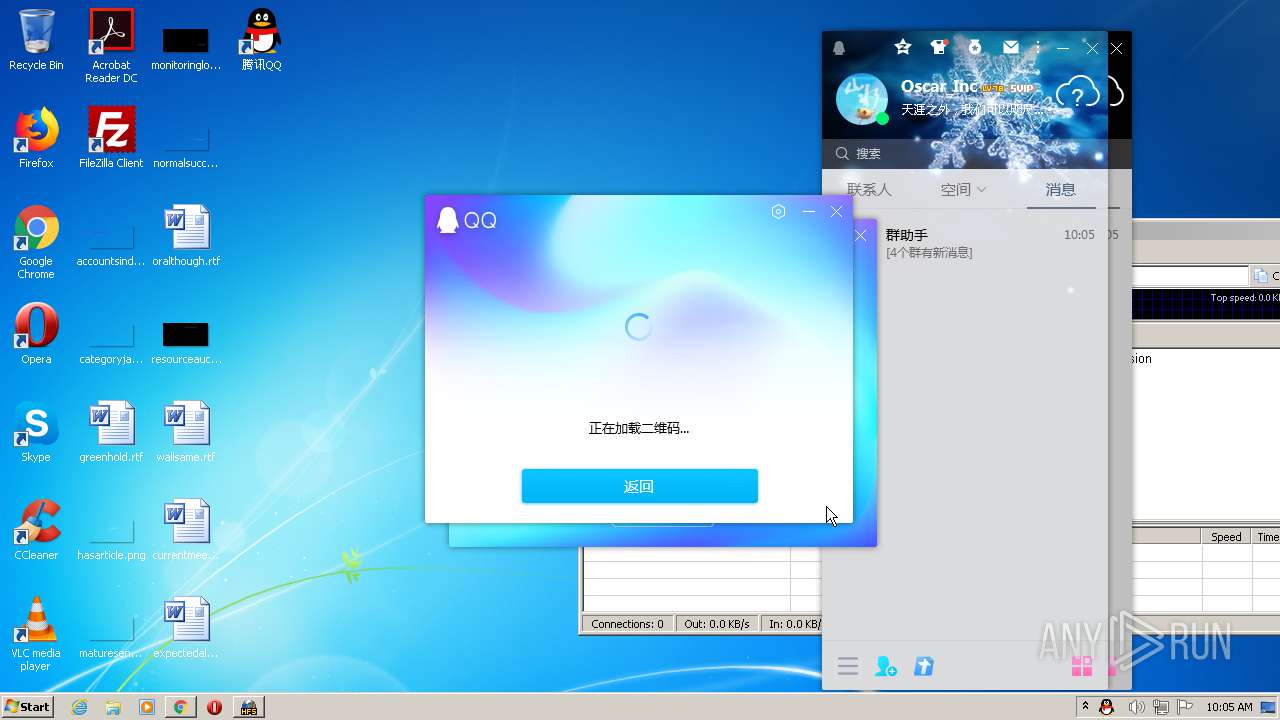Viewport: 1280px width, 720px height.
Task: Open the file assistant icon at panel bottom
Action: (924, 666)
